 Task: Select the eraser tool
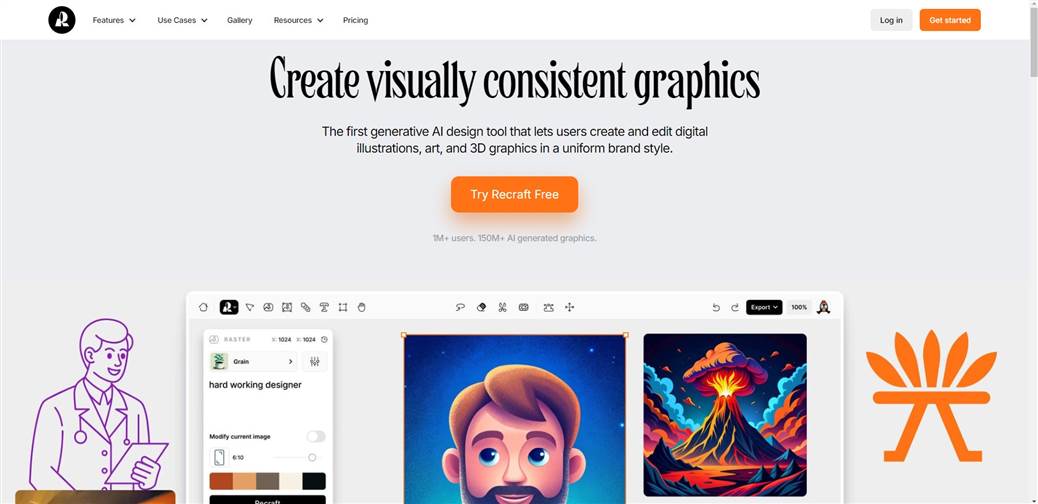click(x=481, y=307)
